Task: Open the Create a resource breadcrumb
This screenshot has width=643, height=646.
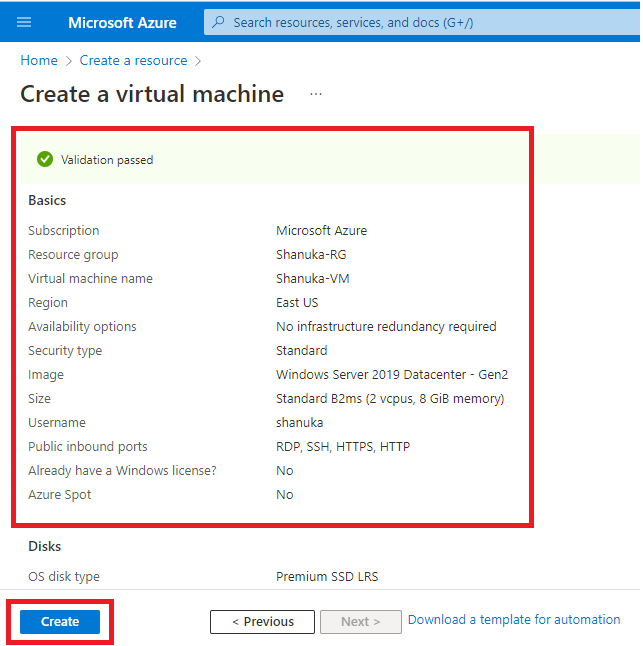Action: pyautogui.click(x=133, y=61)
